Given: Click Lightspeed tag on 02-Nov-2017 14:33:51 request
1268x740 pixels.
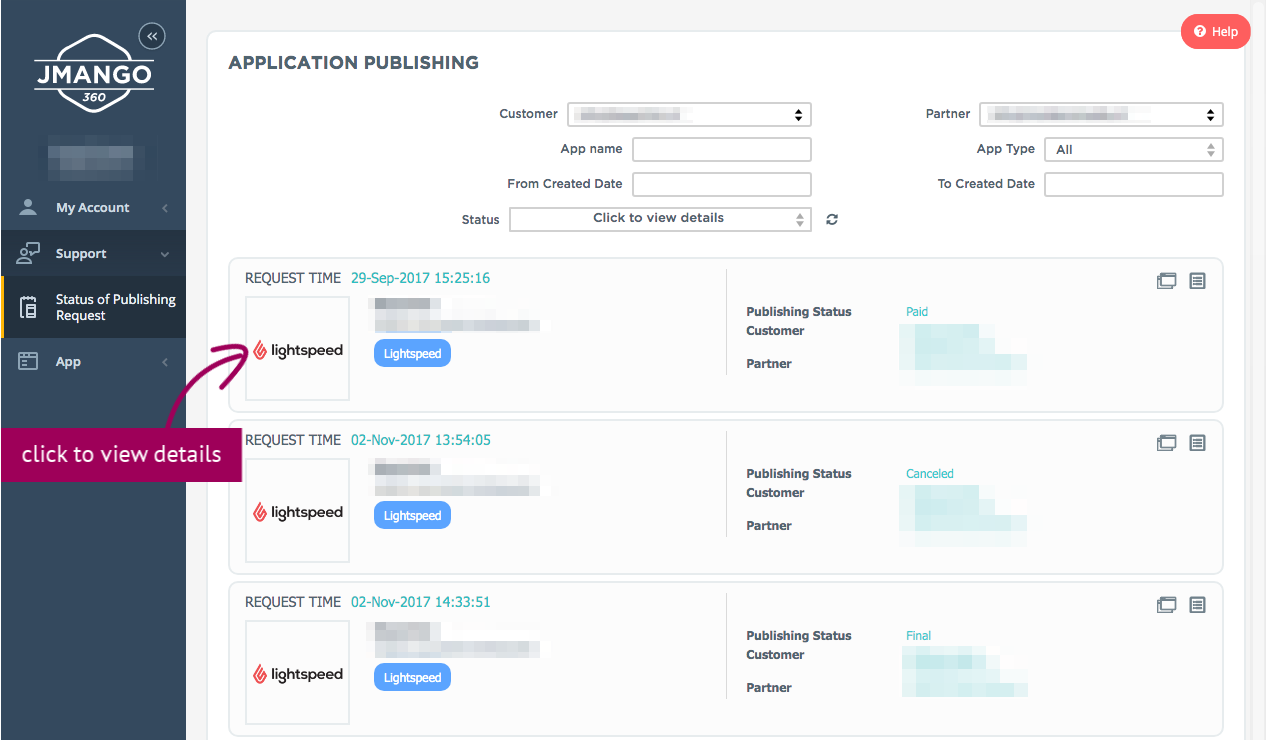Looking at the screenshot, I should (412, 677).
